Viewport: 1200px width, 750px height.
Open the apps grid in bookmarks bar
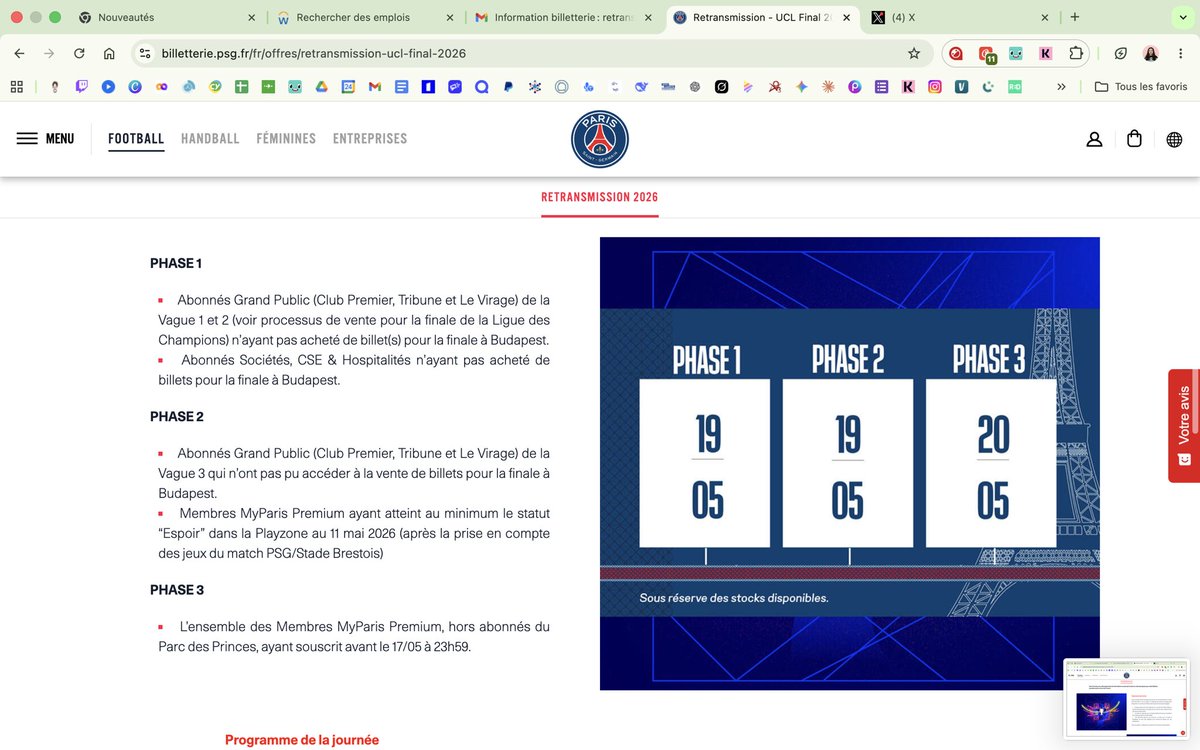coord(17,87)
